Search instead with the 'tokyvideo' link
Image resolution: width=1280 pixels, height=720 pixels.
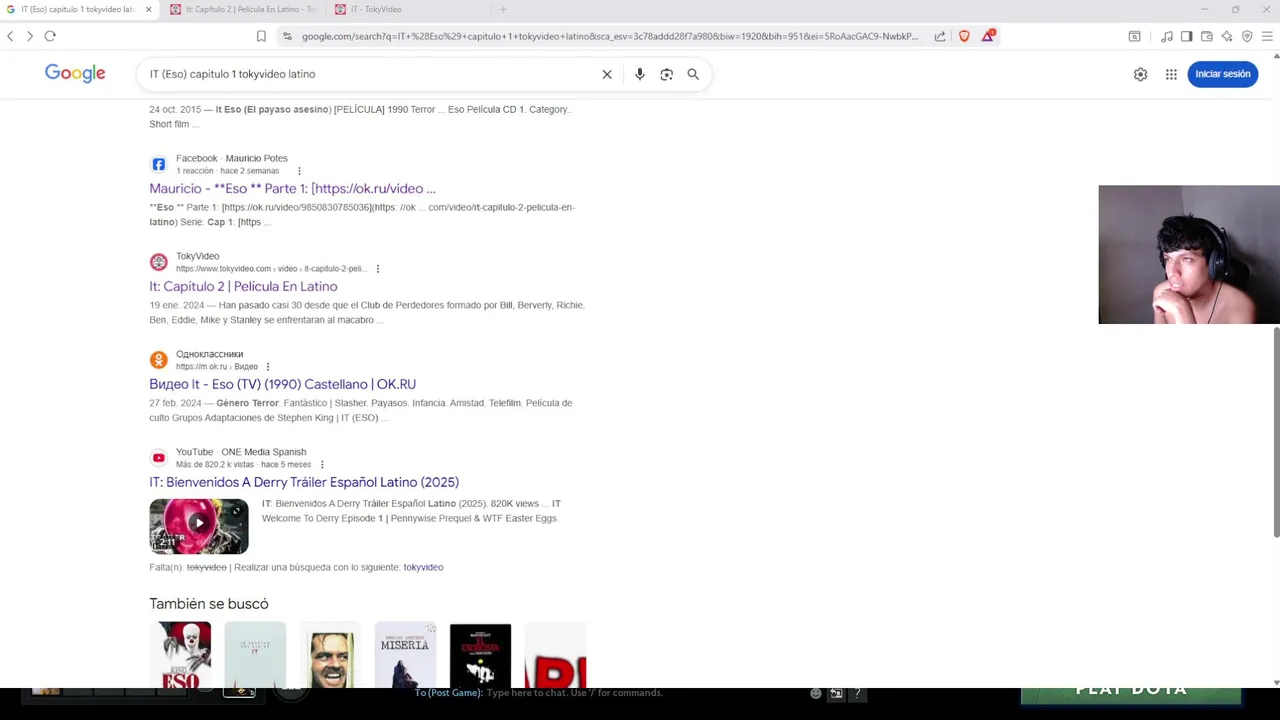(423, 567)
